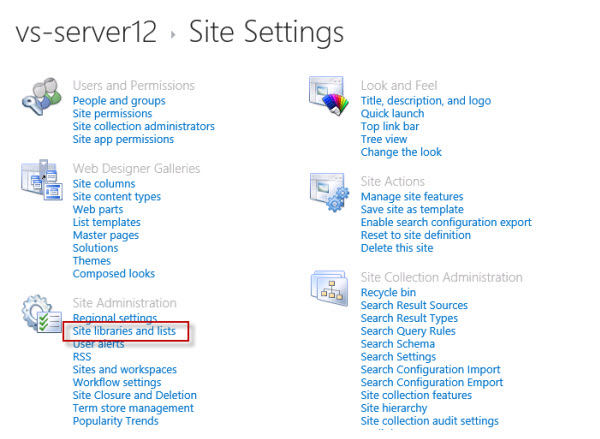Click the Look and Feel color fan icon

pyautogui.click(x=329, y=96)
